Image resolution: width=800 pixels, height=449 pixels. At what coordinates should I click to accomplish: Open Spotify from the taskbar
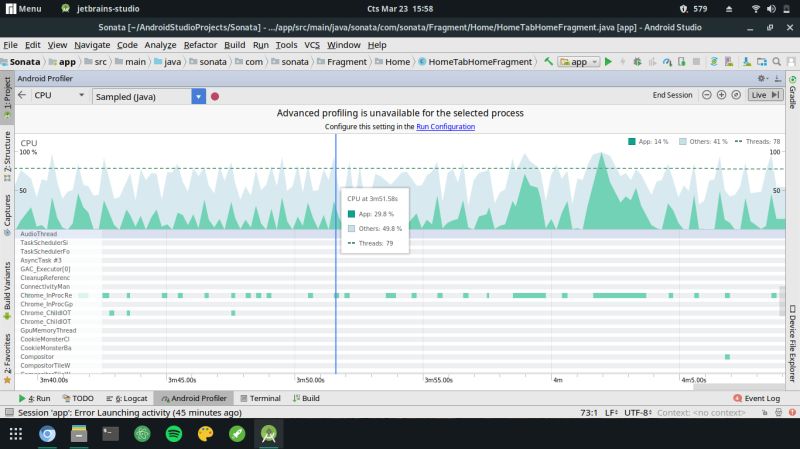pyautogui.click(x=174, y=434)
